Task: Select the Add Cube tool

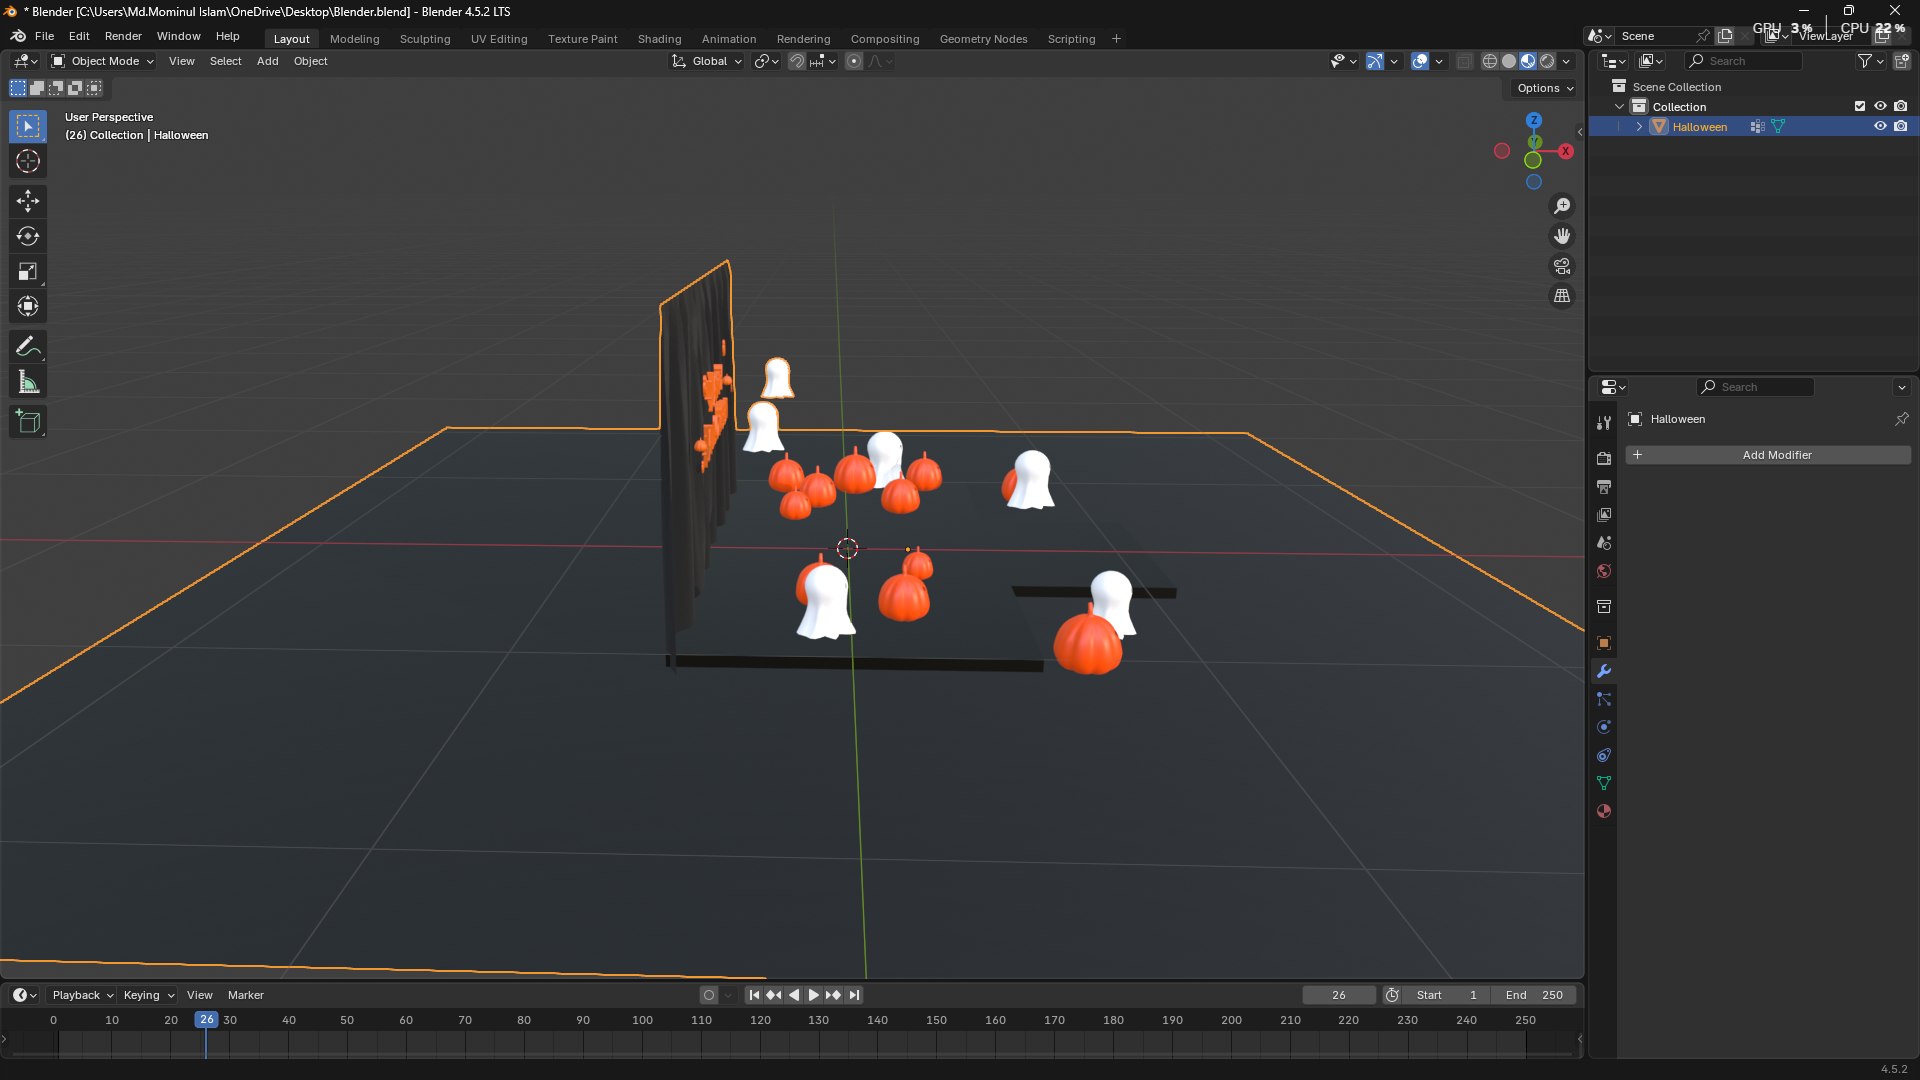Action: coord(28,422)
